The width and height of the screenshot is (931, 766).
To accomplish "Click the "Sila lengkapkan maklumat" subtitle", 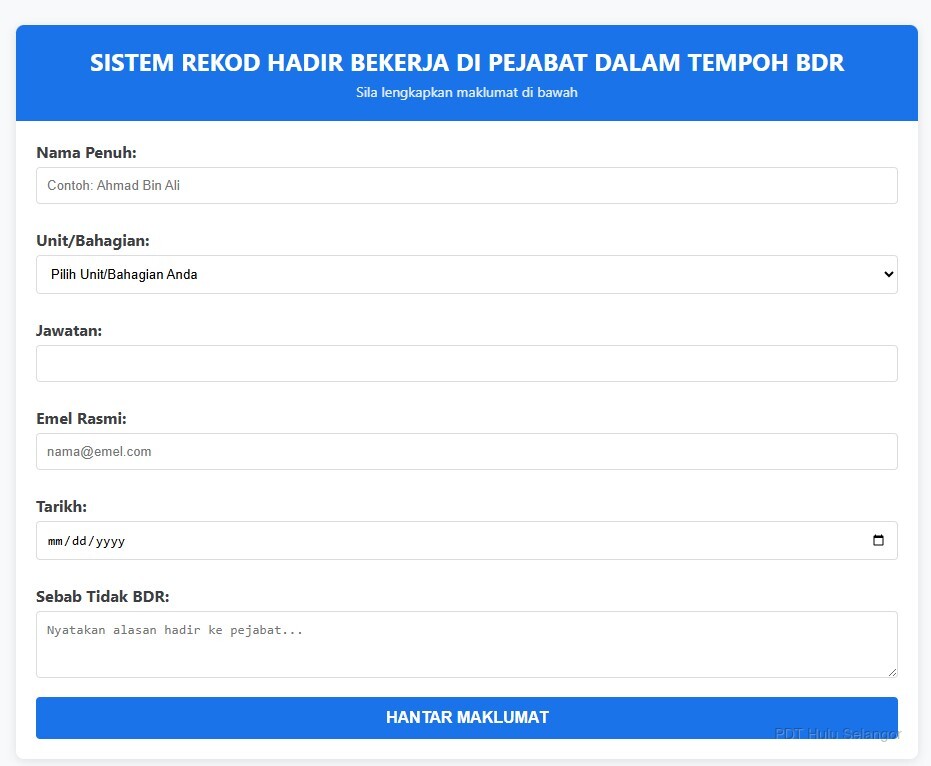I will 466,93.
